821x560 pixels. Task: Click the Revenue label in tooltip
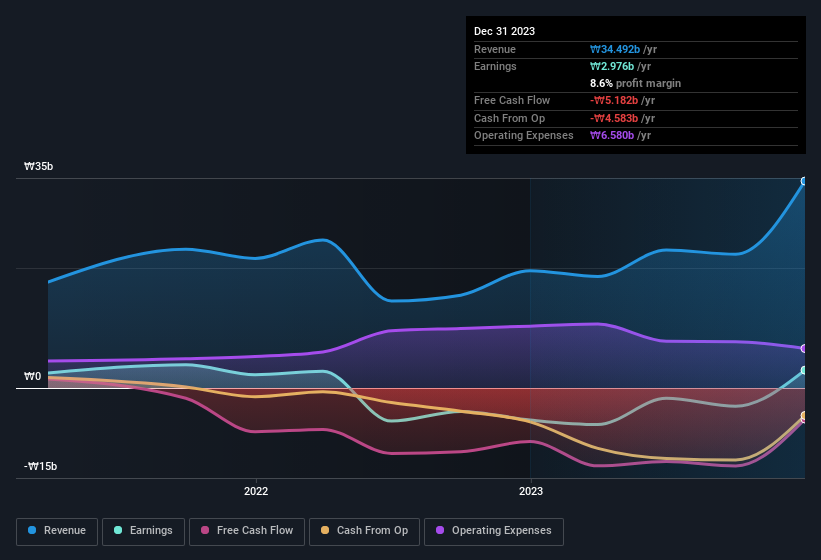point(495,49)
